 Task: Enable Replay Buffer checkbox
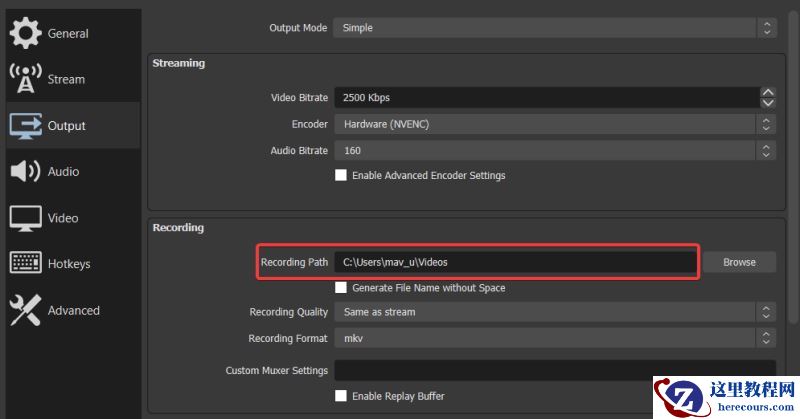point(341,396)
